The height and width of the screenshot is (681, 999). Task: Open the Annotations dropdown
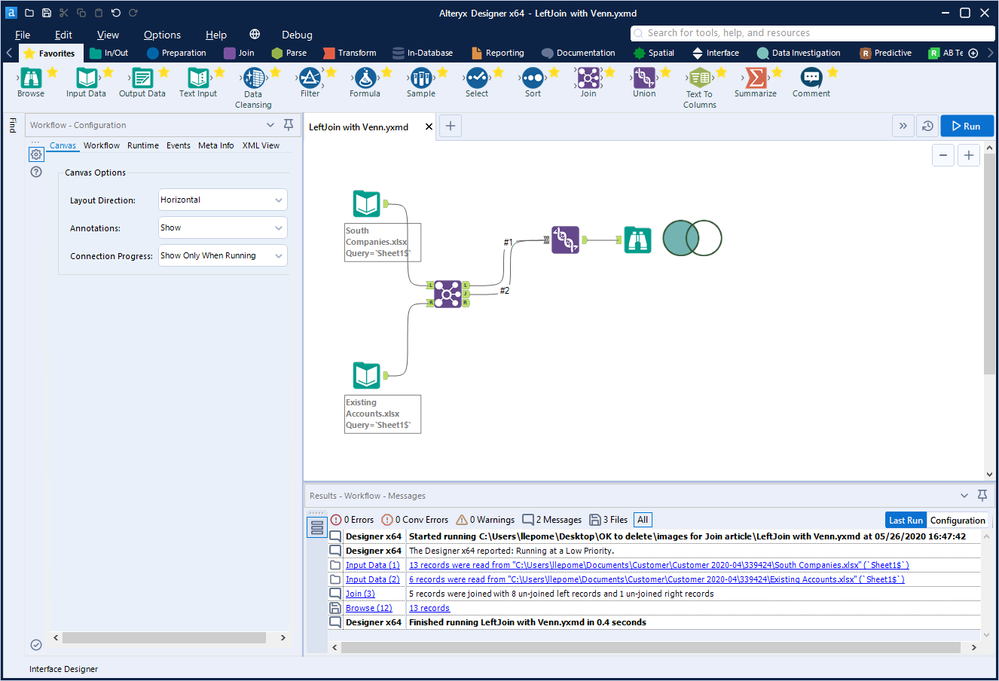coord(222,228)
